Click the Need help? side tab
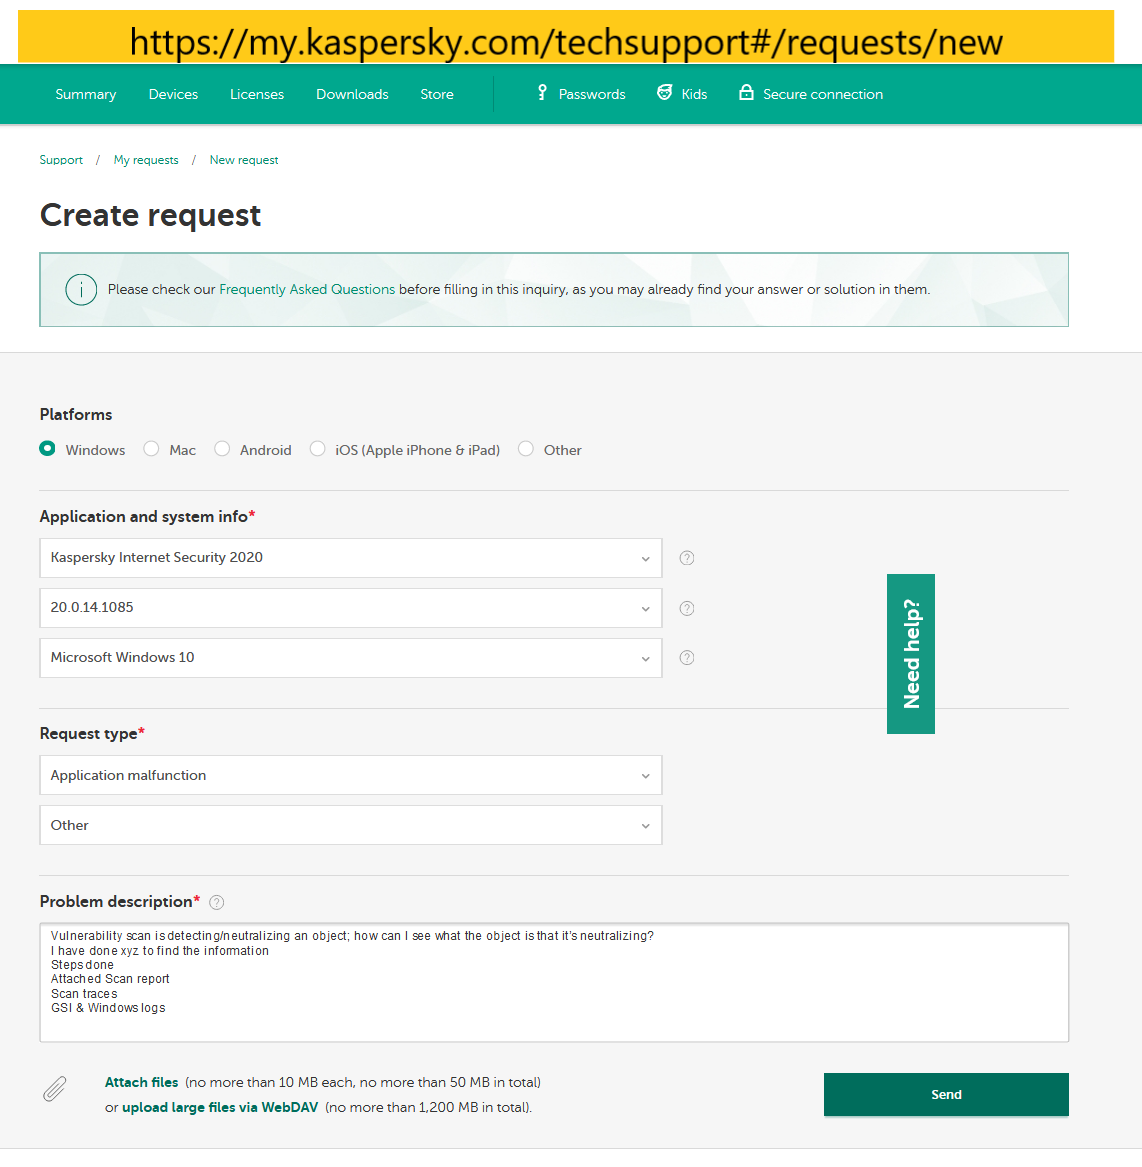This screenshot has width=1142, height=1167. click(910, 654)
